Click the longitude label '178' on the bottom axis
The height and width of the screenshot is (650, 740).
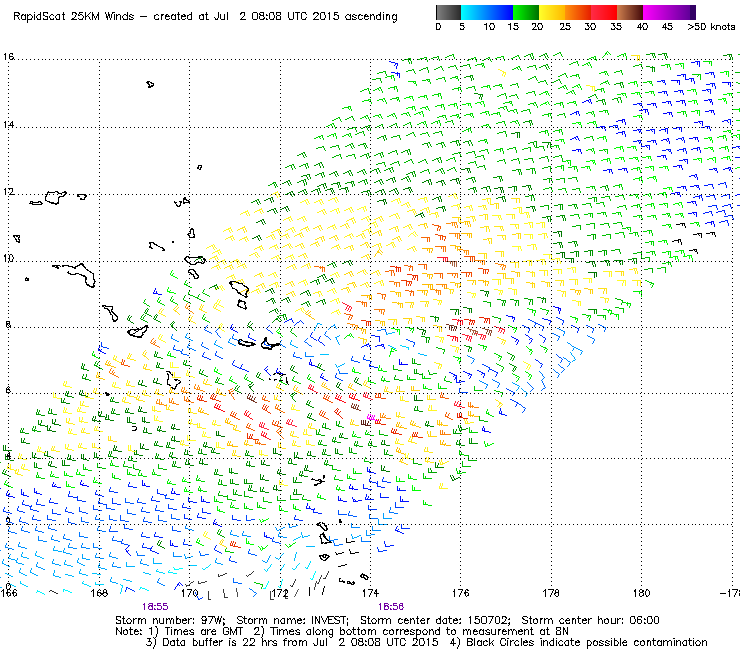[551, 593]
